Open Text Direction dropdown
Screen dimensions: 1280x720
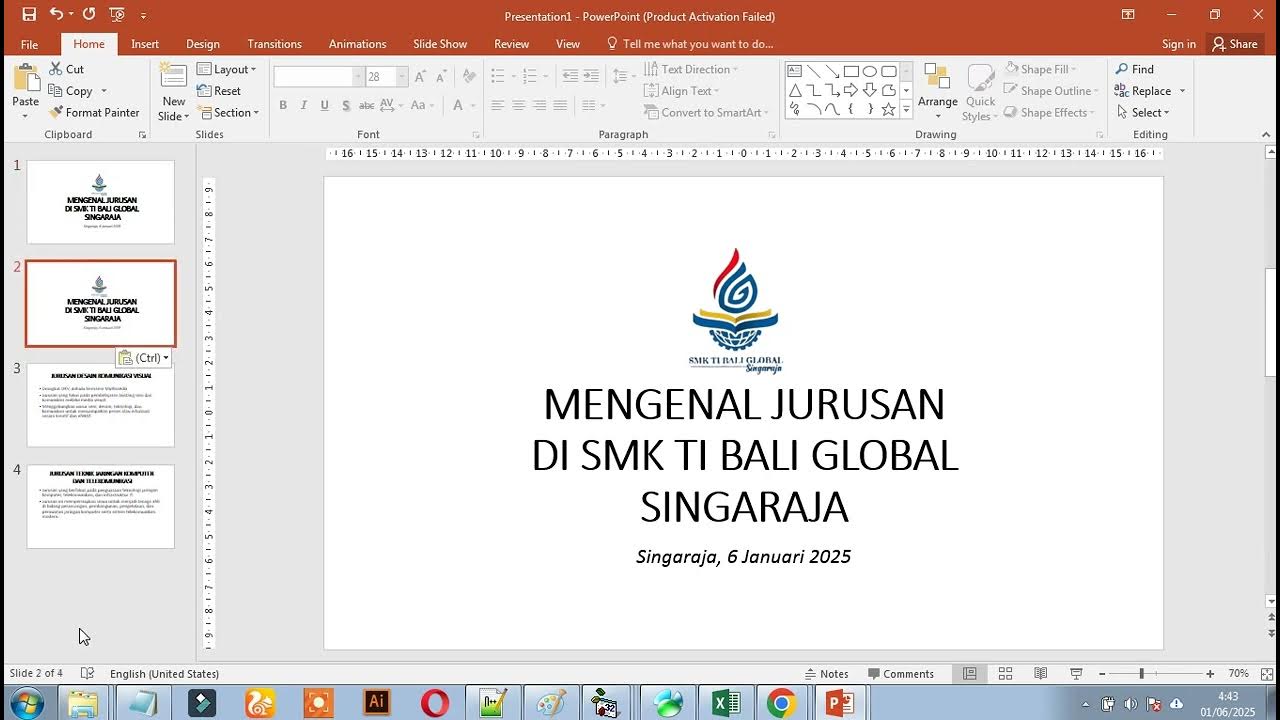coord(690,69)
